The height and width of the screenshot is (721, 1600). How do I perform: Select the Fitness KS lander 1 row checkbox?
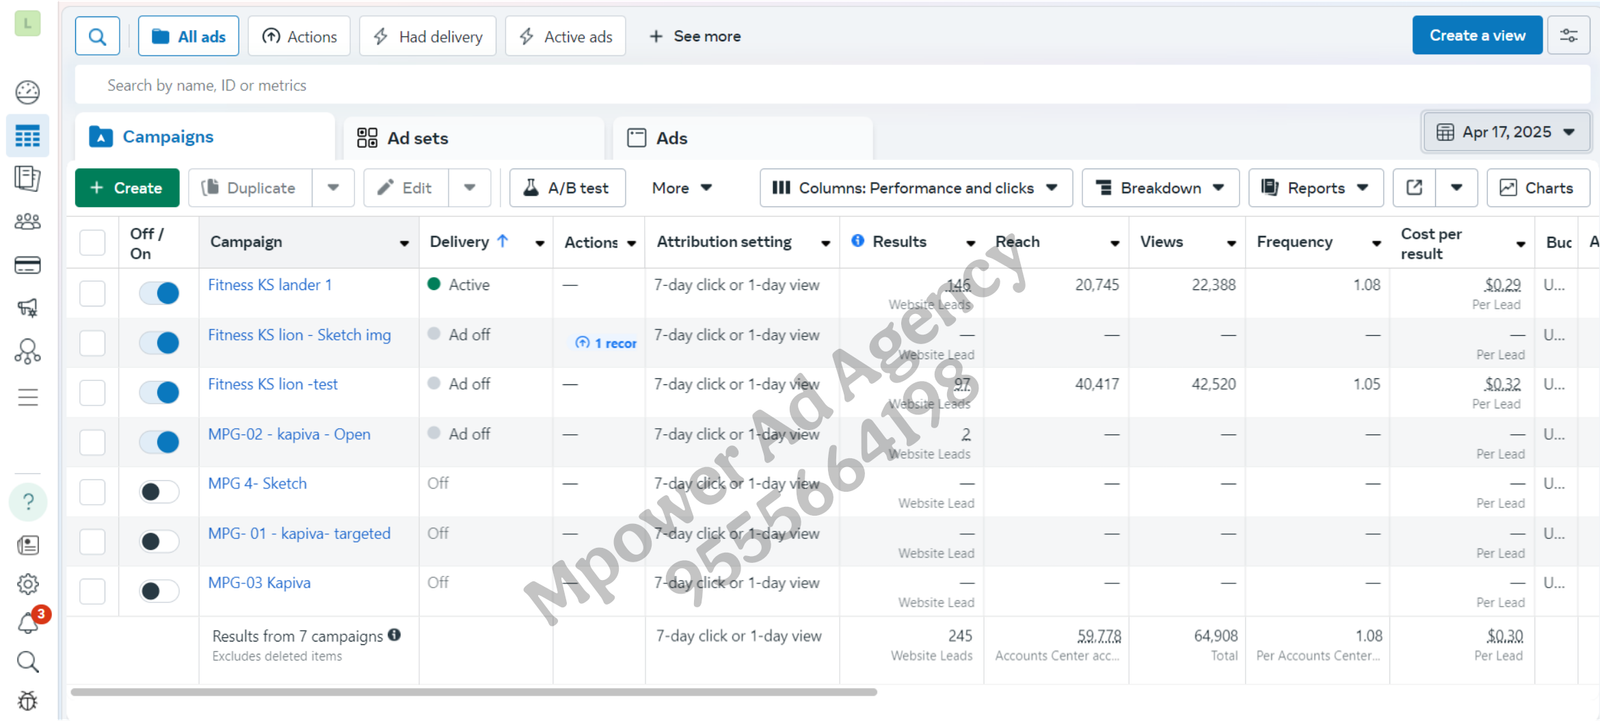[x=92, y=293]
